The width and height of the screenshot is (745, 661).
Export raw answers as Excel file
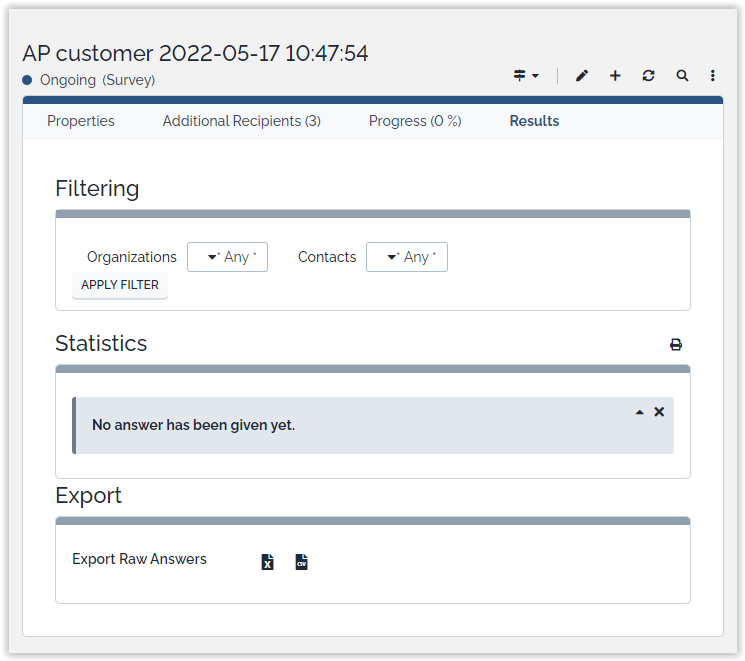tap(267, 562)
